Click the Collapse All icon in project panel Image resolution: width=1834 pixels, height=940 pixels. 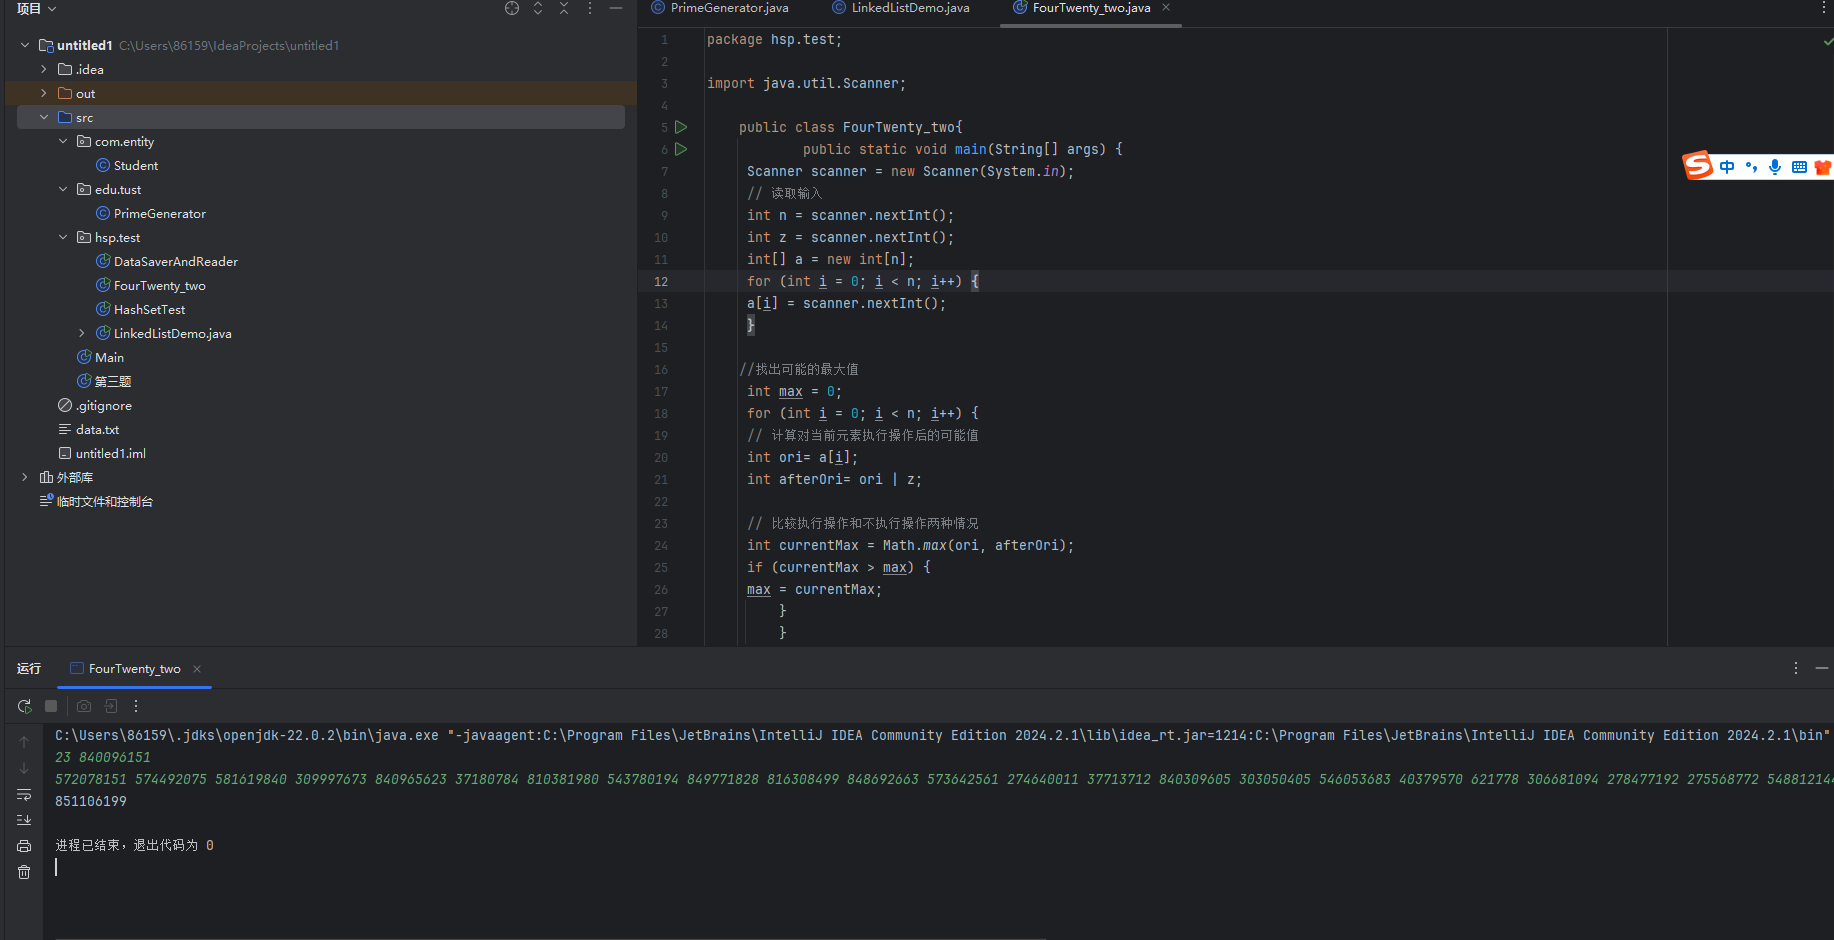pyautogui.click(x=564, y=8)
